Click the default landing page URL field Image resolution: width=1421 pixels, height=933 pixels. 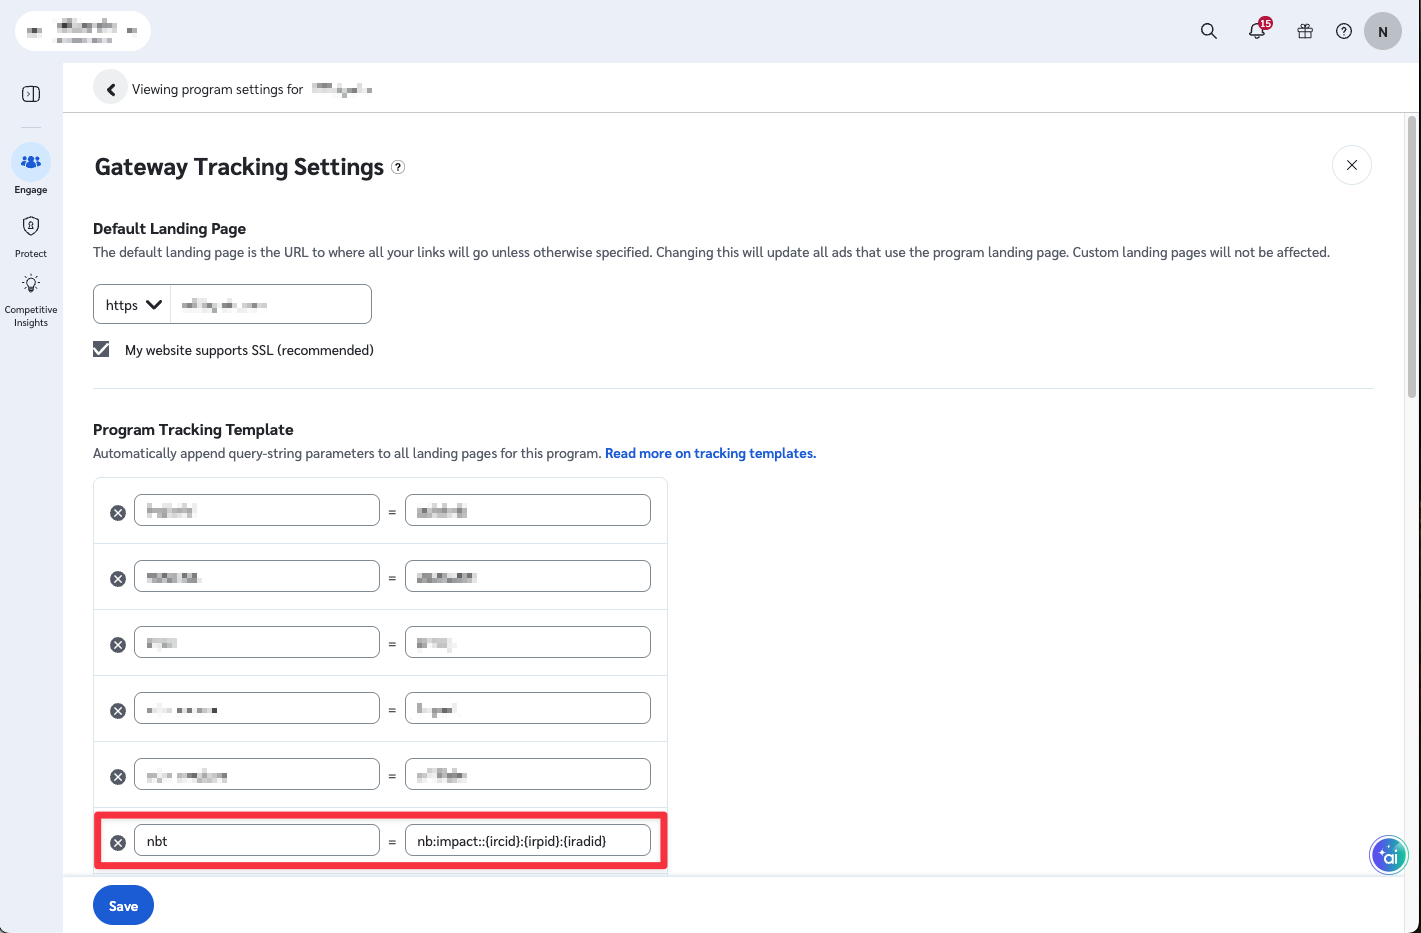(x=271, y=304)
